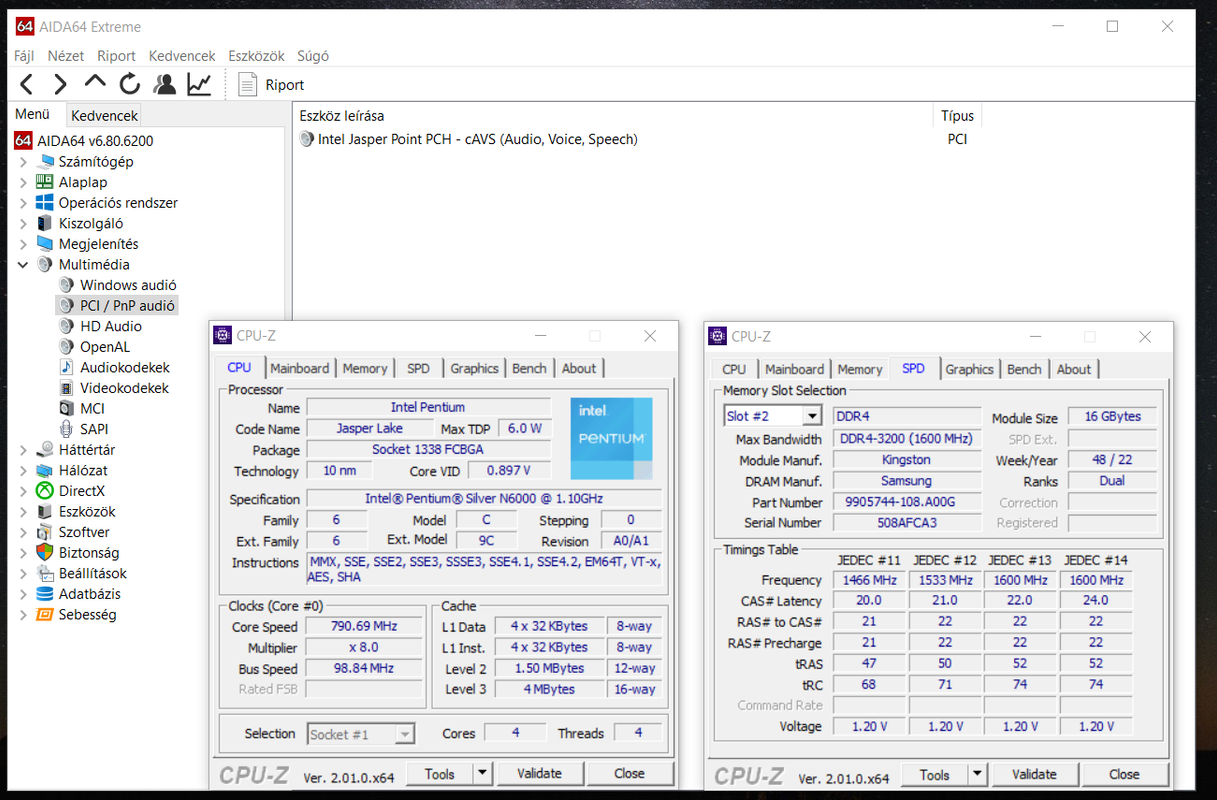Select the Sebesség benchmark icon

pos(45,614)
